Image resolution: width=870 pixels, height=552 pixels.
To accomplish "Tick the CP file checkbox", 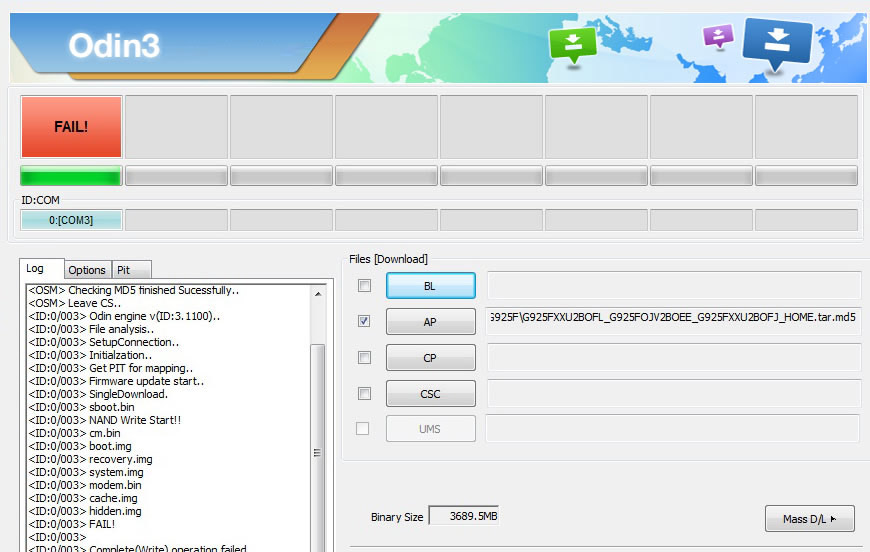I will click(x=364, y=357).
